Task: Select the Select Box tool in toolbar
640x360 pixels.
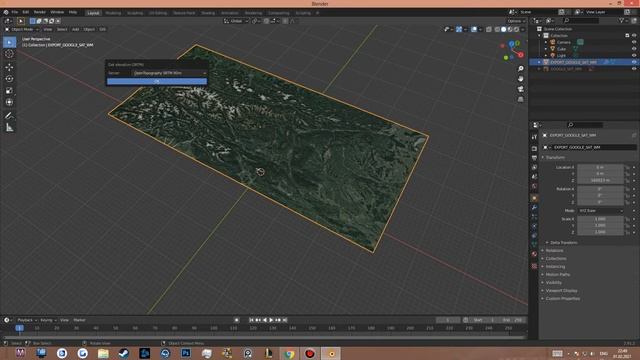Action: pyautogui.click(x=9, y=42)
